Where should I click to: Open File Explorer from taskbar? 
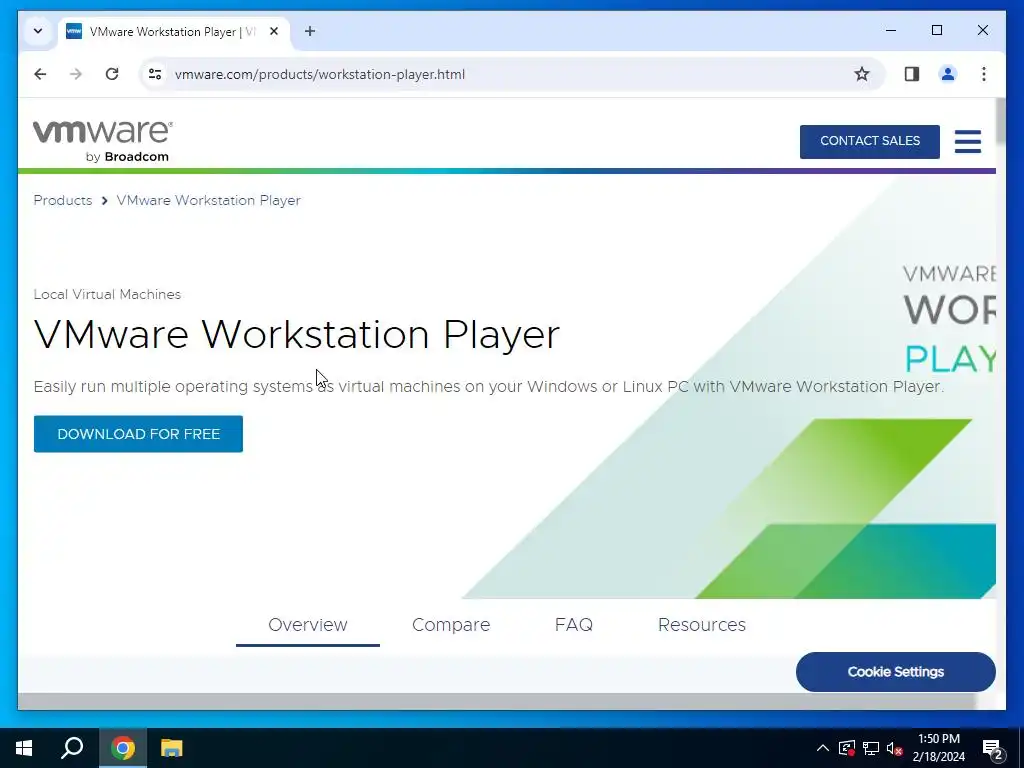coord(172,748)
